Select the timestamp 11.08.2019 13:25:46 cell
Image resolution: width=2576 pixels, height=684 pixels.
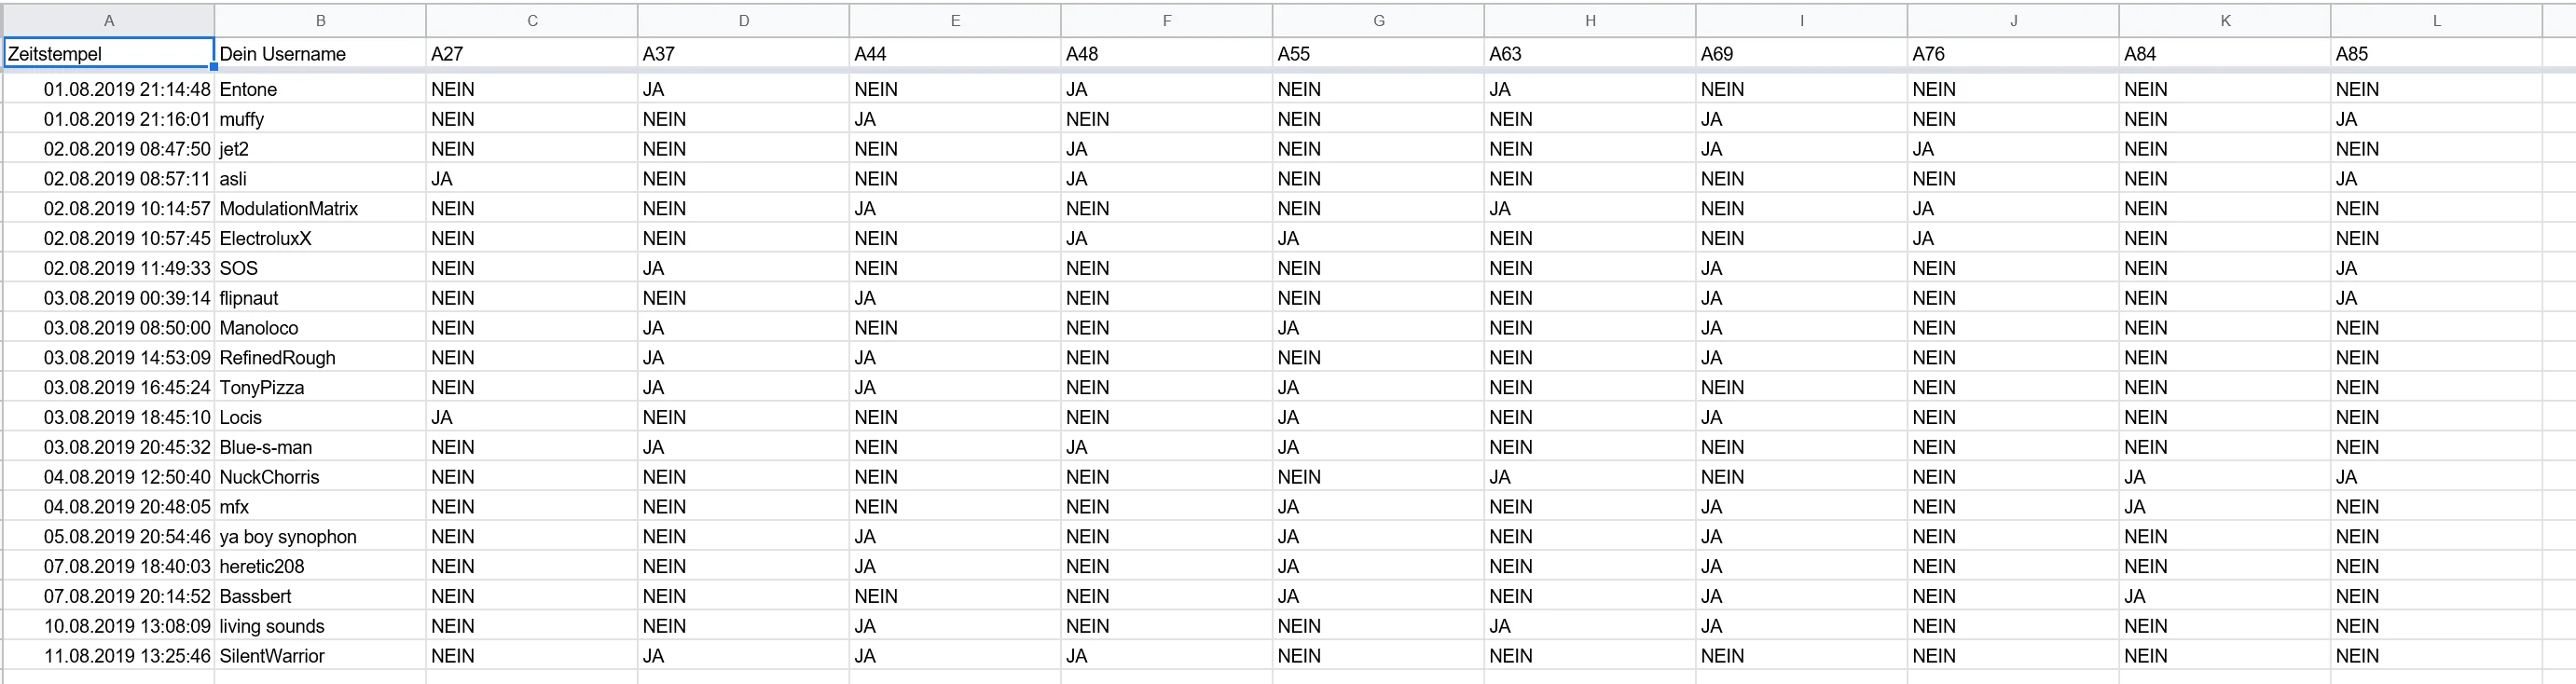point(109,656)
